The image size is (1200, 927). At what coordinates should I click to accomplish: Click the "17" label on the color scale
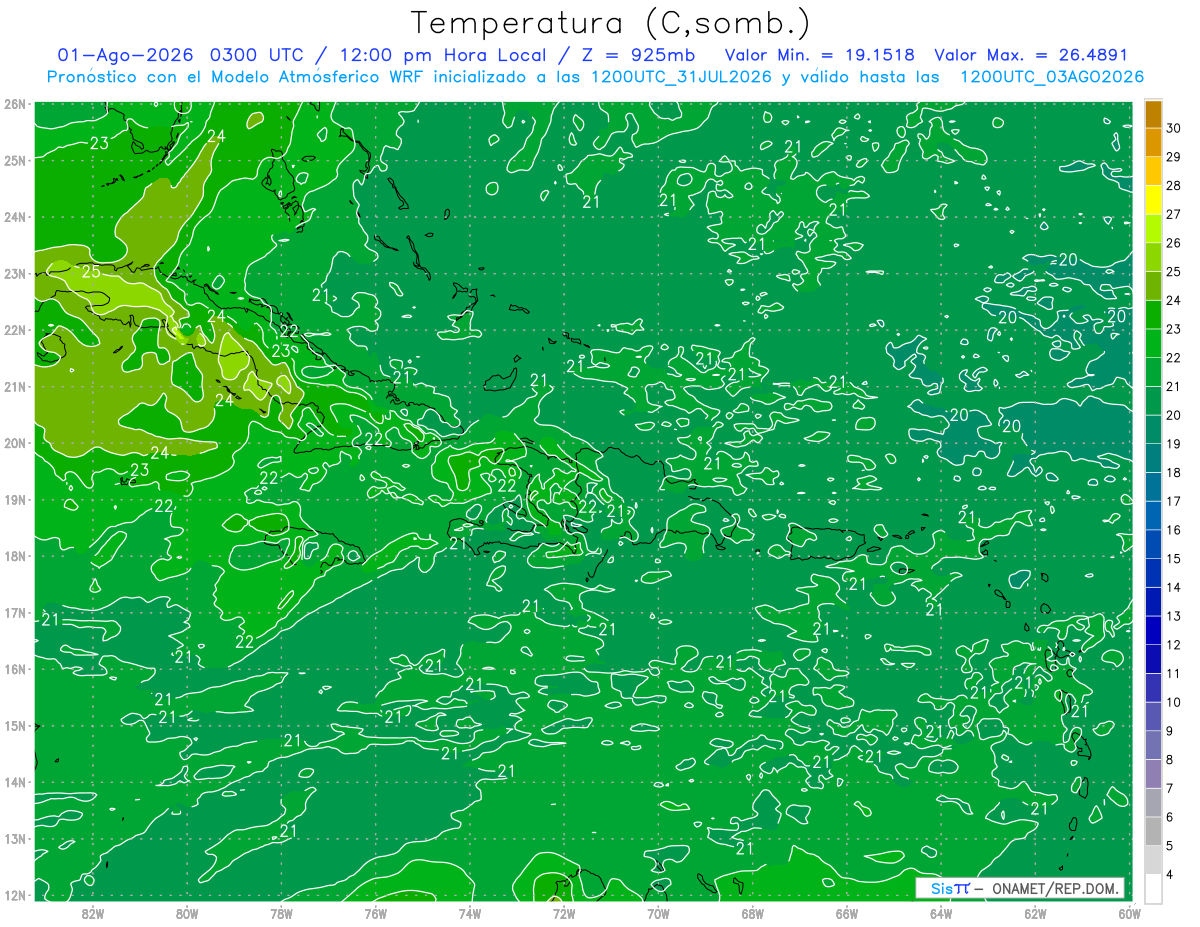click(x=1174, y=501)
